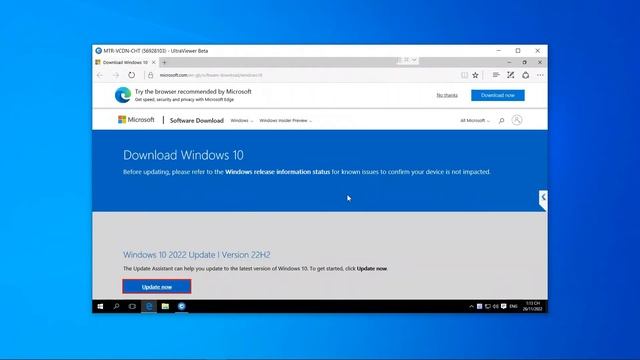Click the browser forward arrow
The image size is (640, 360).
[116, 75]
